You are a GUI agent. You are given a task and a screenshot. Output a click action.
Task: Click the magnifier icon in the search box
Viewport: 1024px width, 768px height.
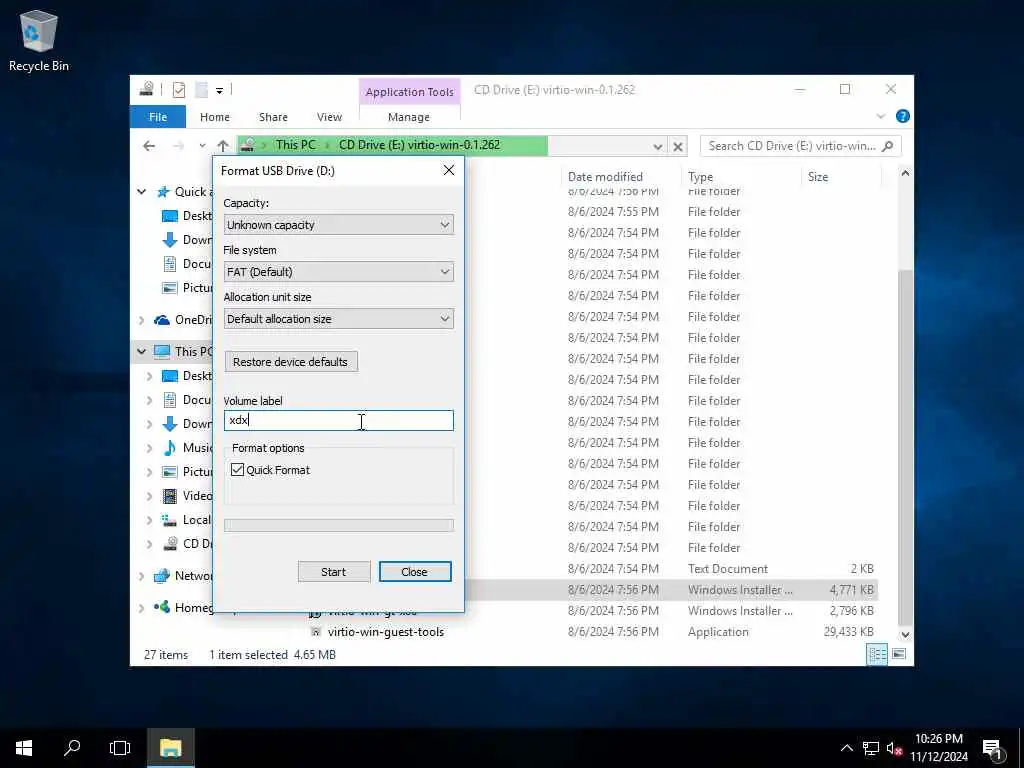point(887,146)
